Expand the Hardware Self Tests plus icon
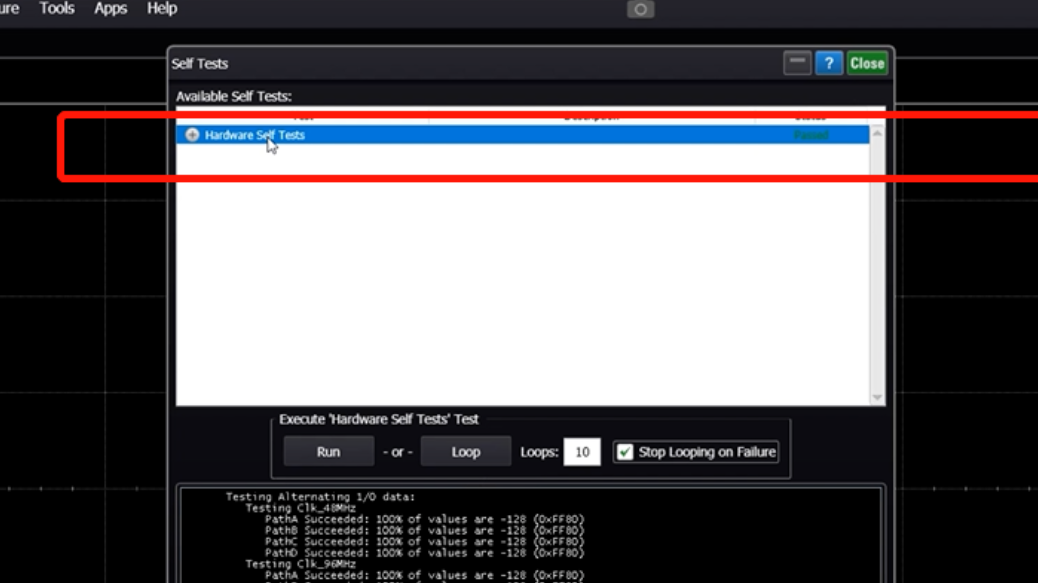The height and width of the screenshot is (583, 1038). (x=192, y=135)
